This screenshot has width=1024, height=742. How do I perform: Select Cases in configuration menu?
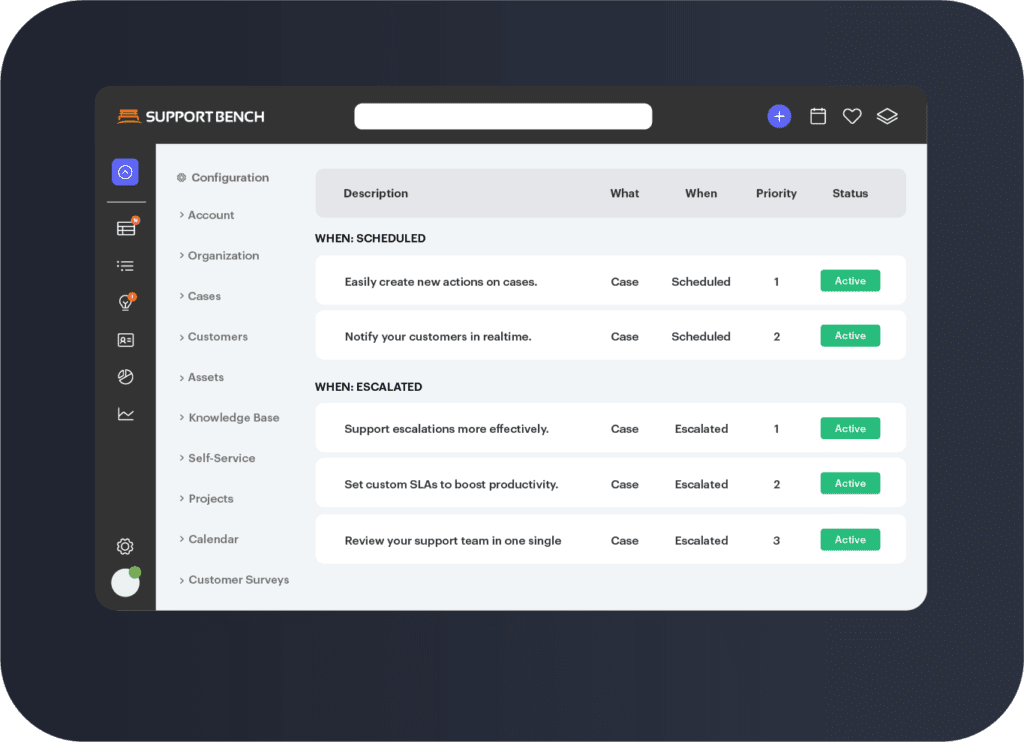pos(204,296)
